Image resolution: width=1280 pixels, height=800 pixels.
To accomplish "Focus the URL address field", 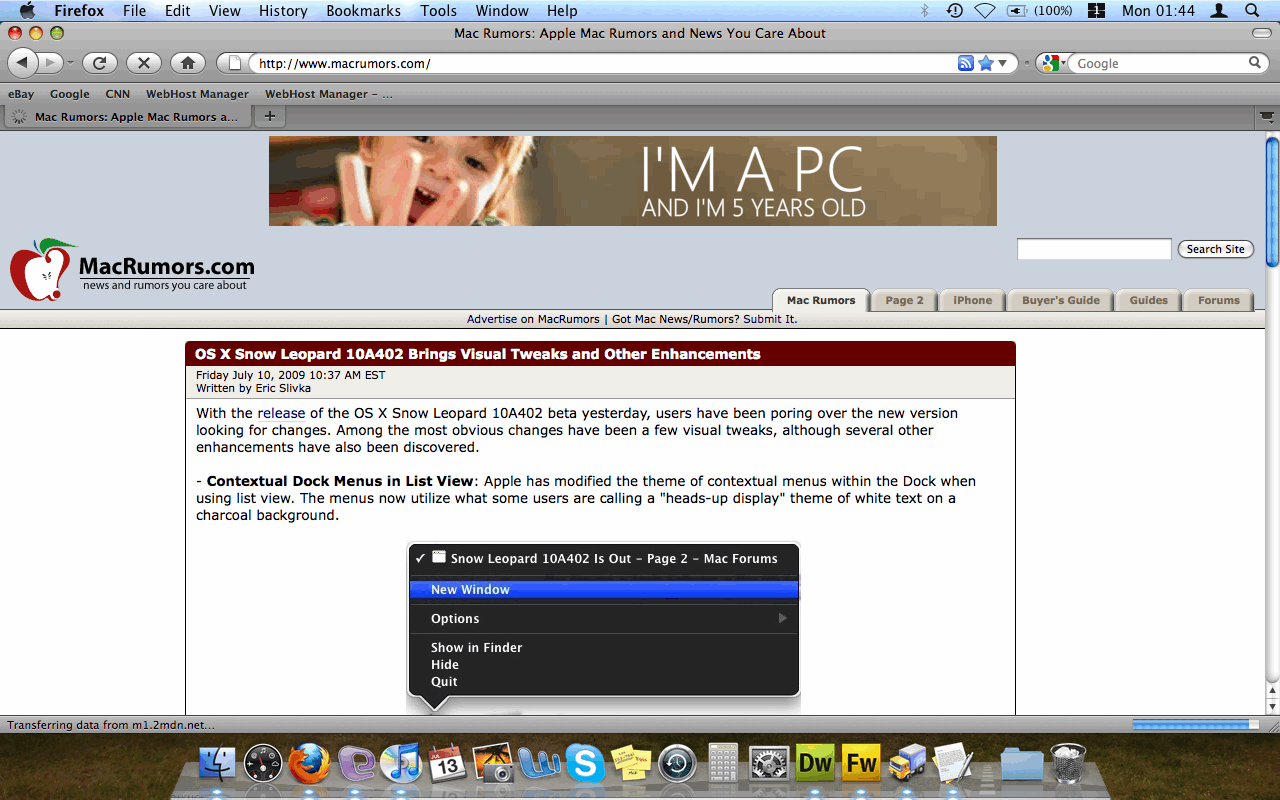I will [600, 63].
